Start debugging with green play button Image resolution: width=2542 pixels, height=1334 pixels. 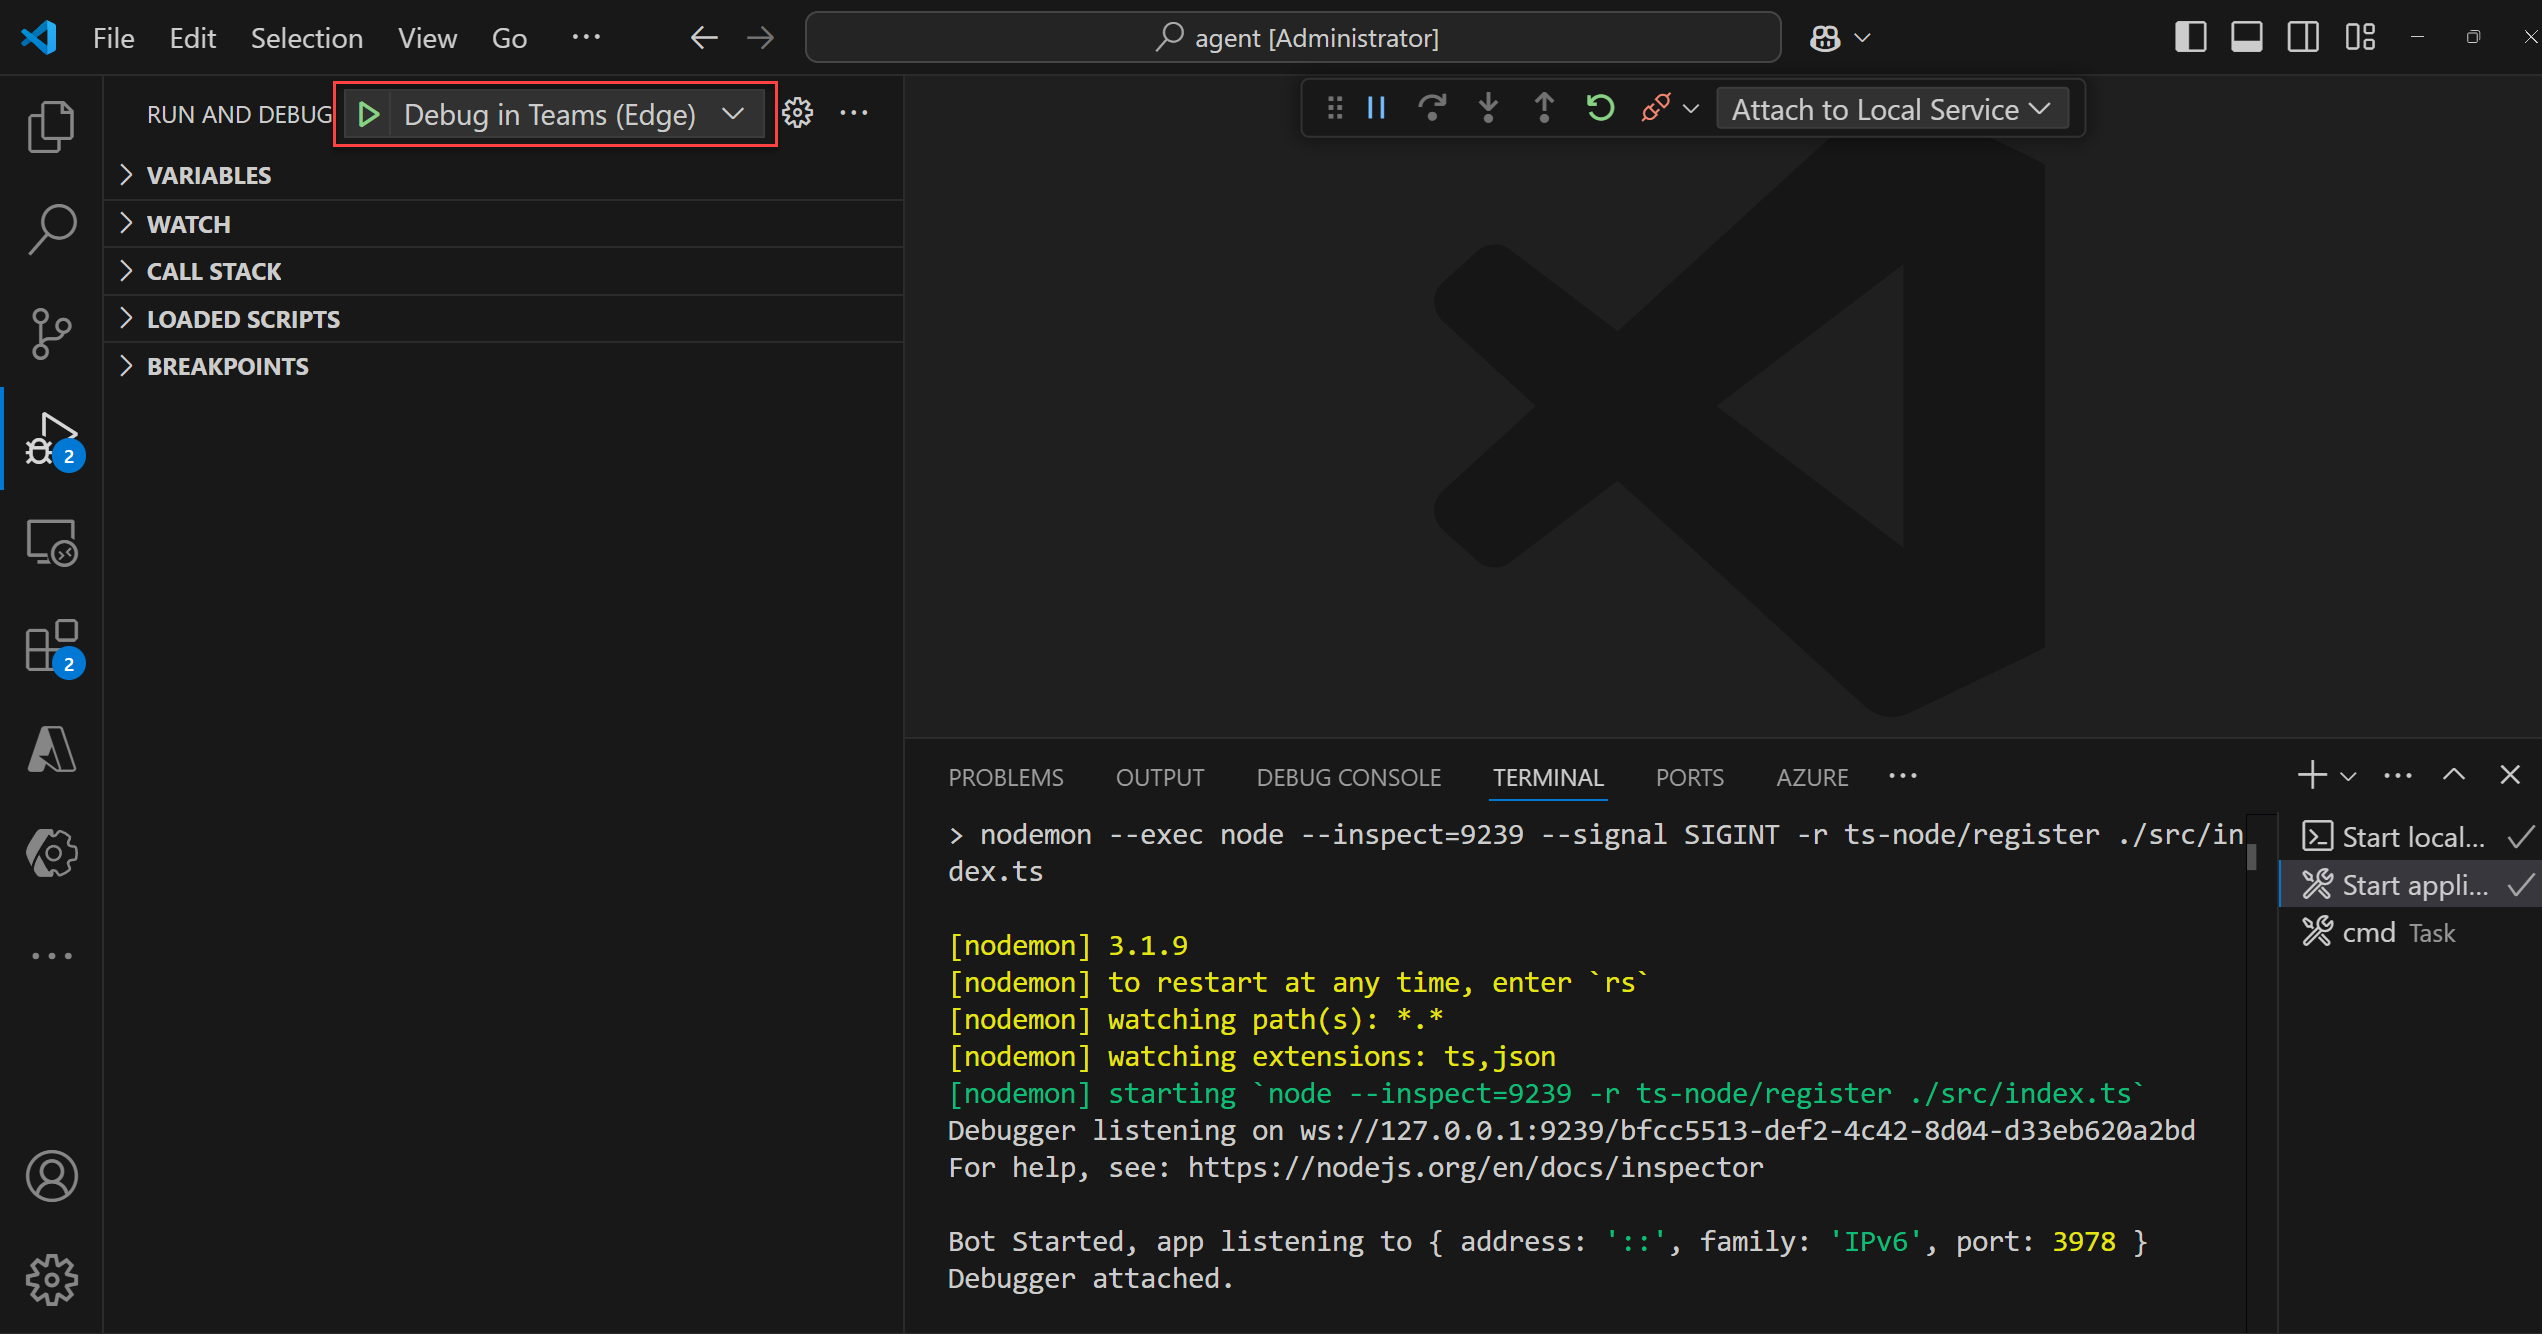(x=368, y=114)
